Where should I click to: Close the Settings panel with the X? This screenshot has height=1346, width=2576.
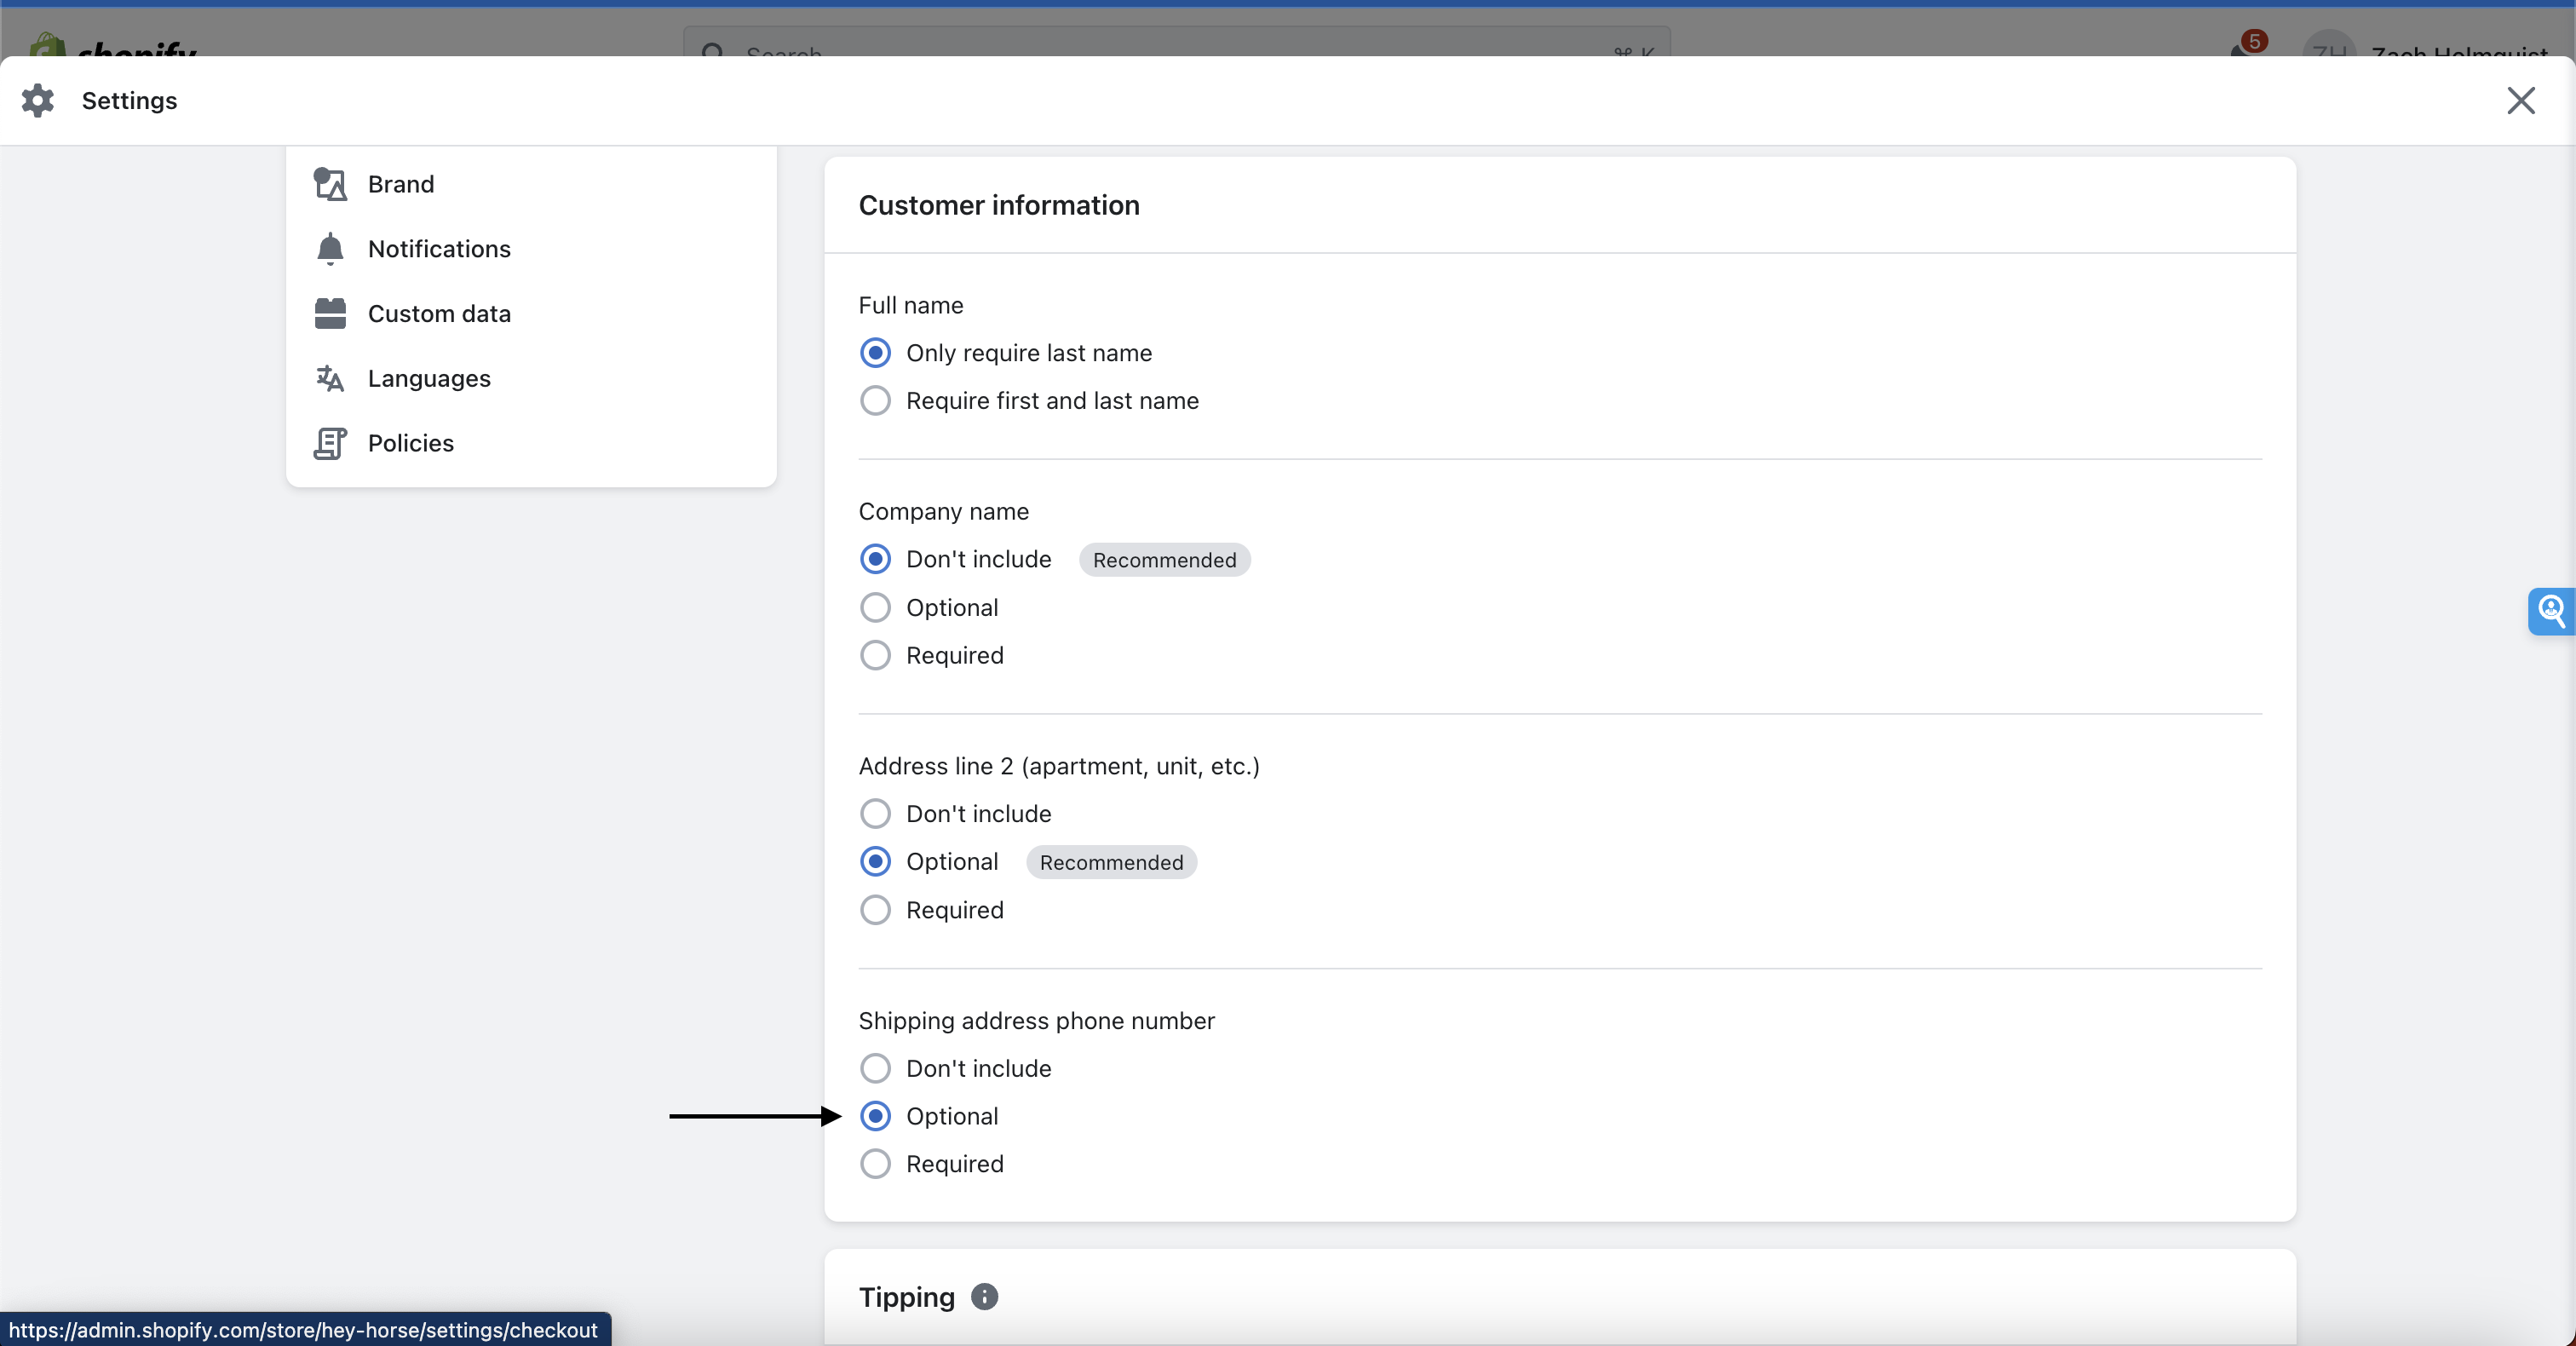coord(2520,100)
